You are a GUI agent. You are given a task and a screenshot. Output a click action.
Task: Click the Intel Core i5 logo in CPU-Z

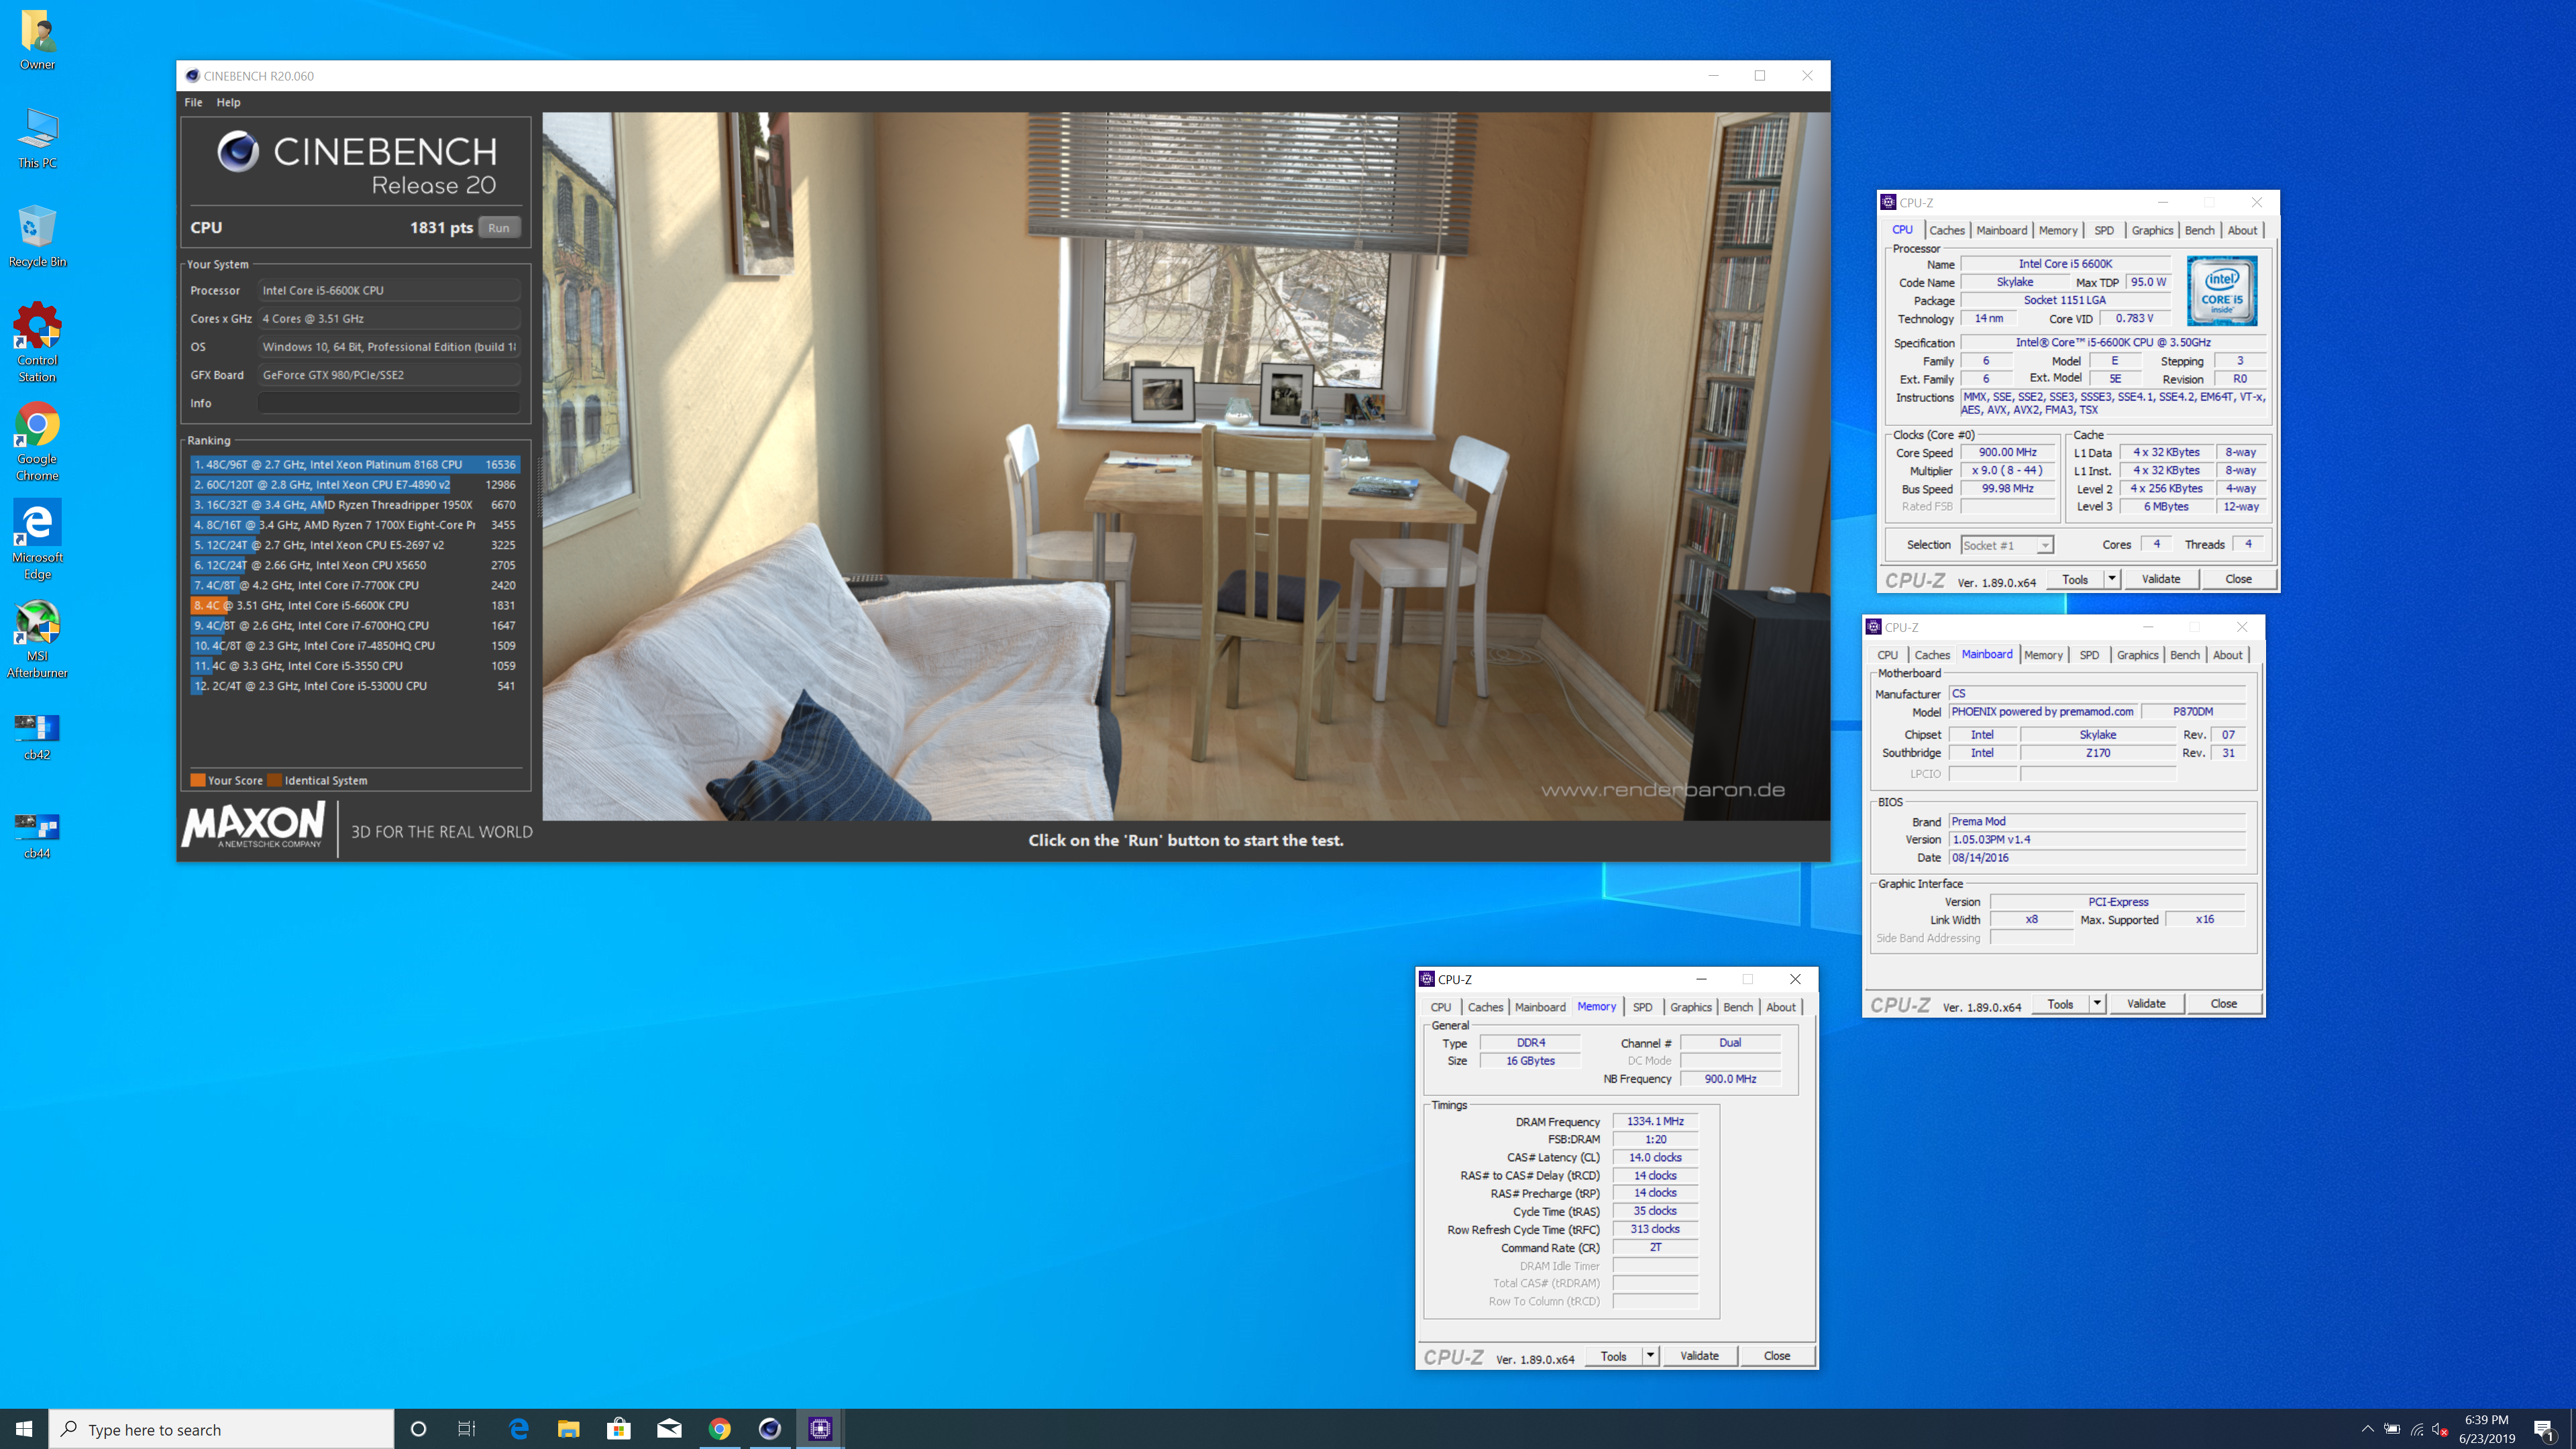tap(2222, 291)
